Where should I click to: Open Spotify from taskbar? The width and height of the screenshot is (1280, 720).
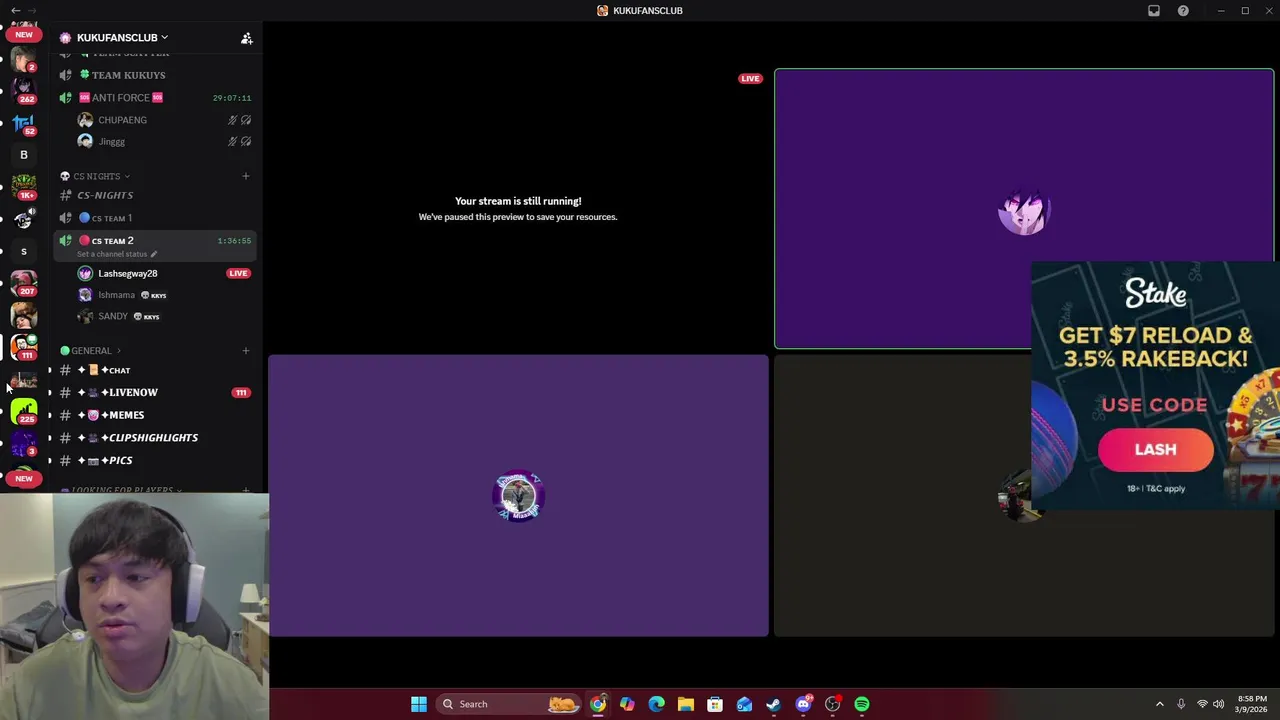862,704
